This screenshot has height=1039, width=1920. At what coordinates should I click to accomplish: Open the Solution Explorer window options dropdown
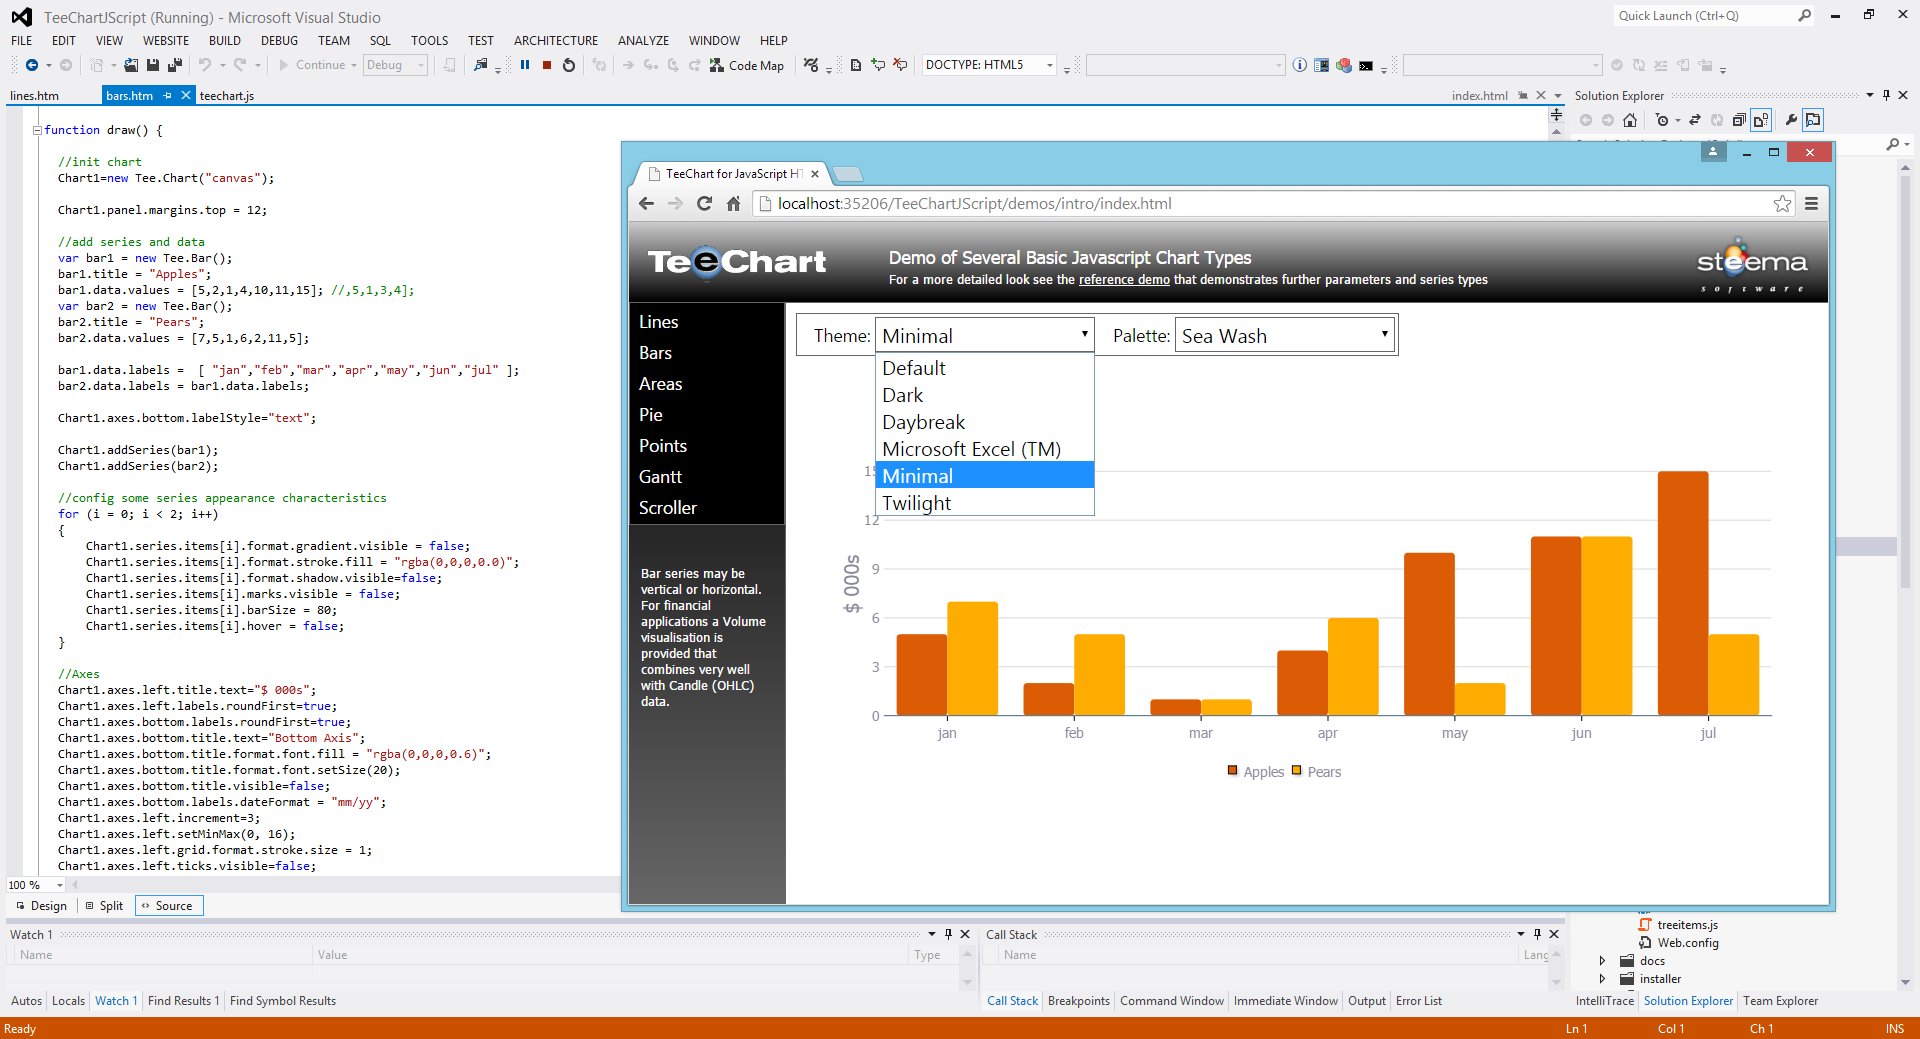(1870, 96)
